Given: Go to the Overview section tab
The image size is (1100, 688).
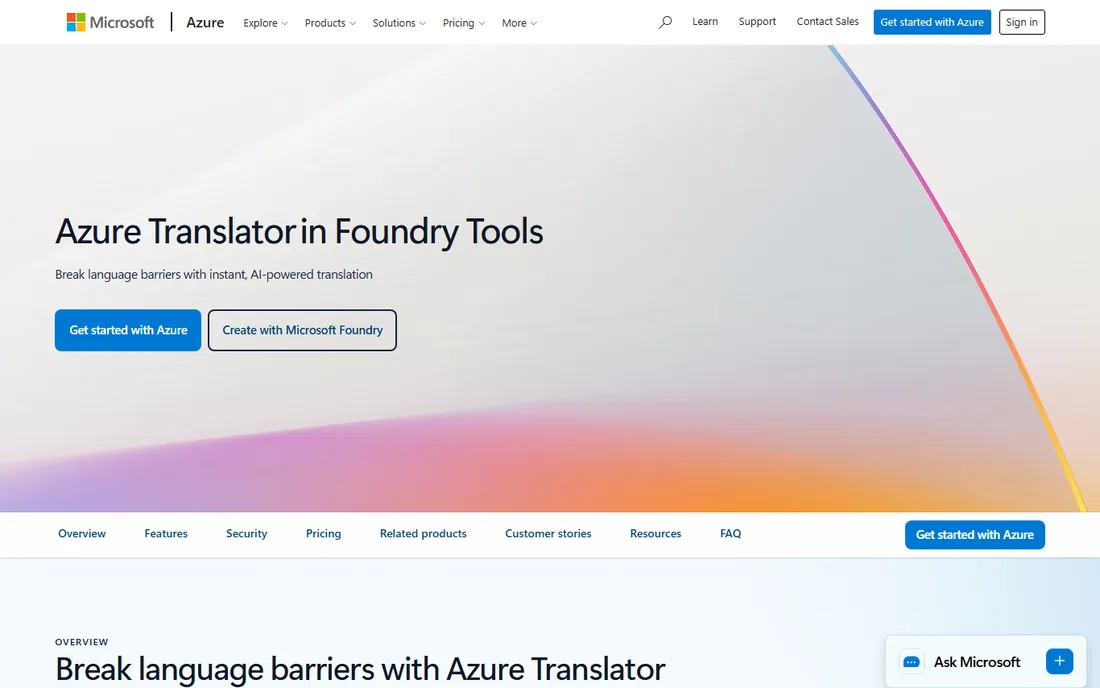Looking at the screenshot, I should (82, 534).
